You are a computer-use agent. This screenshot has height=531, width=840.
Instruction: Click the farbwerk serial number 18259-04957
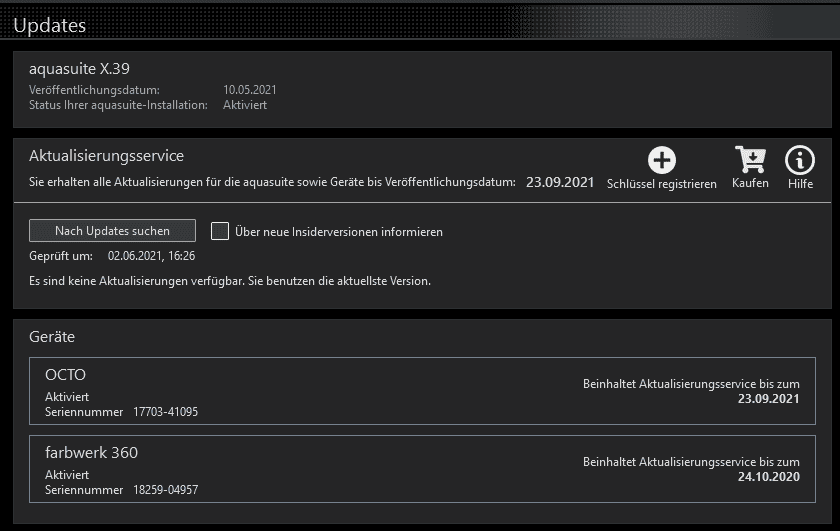(166, 490)
